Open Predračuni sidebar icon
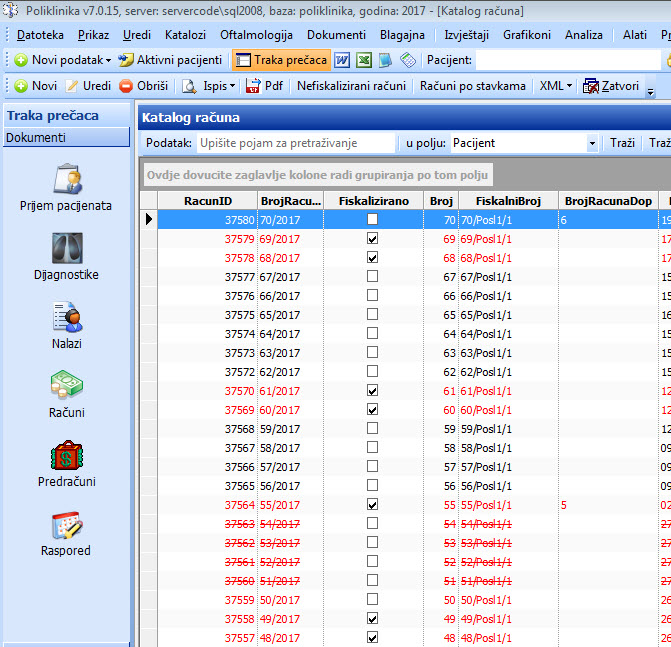Image resolution: width=671 pixels, height=647 pixels. pos(66,455)
